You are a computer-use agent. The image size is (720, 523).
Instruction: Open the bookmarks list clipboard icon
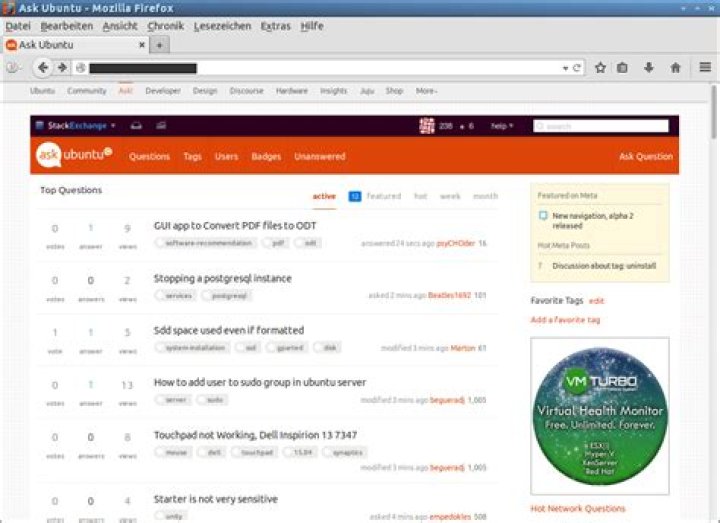622,68
